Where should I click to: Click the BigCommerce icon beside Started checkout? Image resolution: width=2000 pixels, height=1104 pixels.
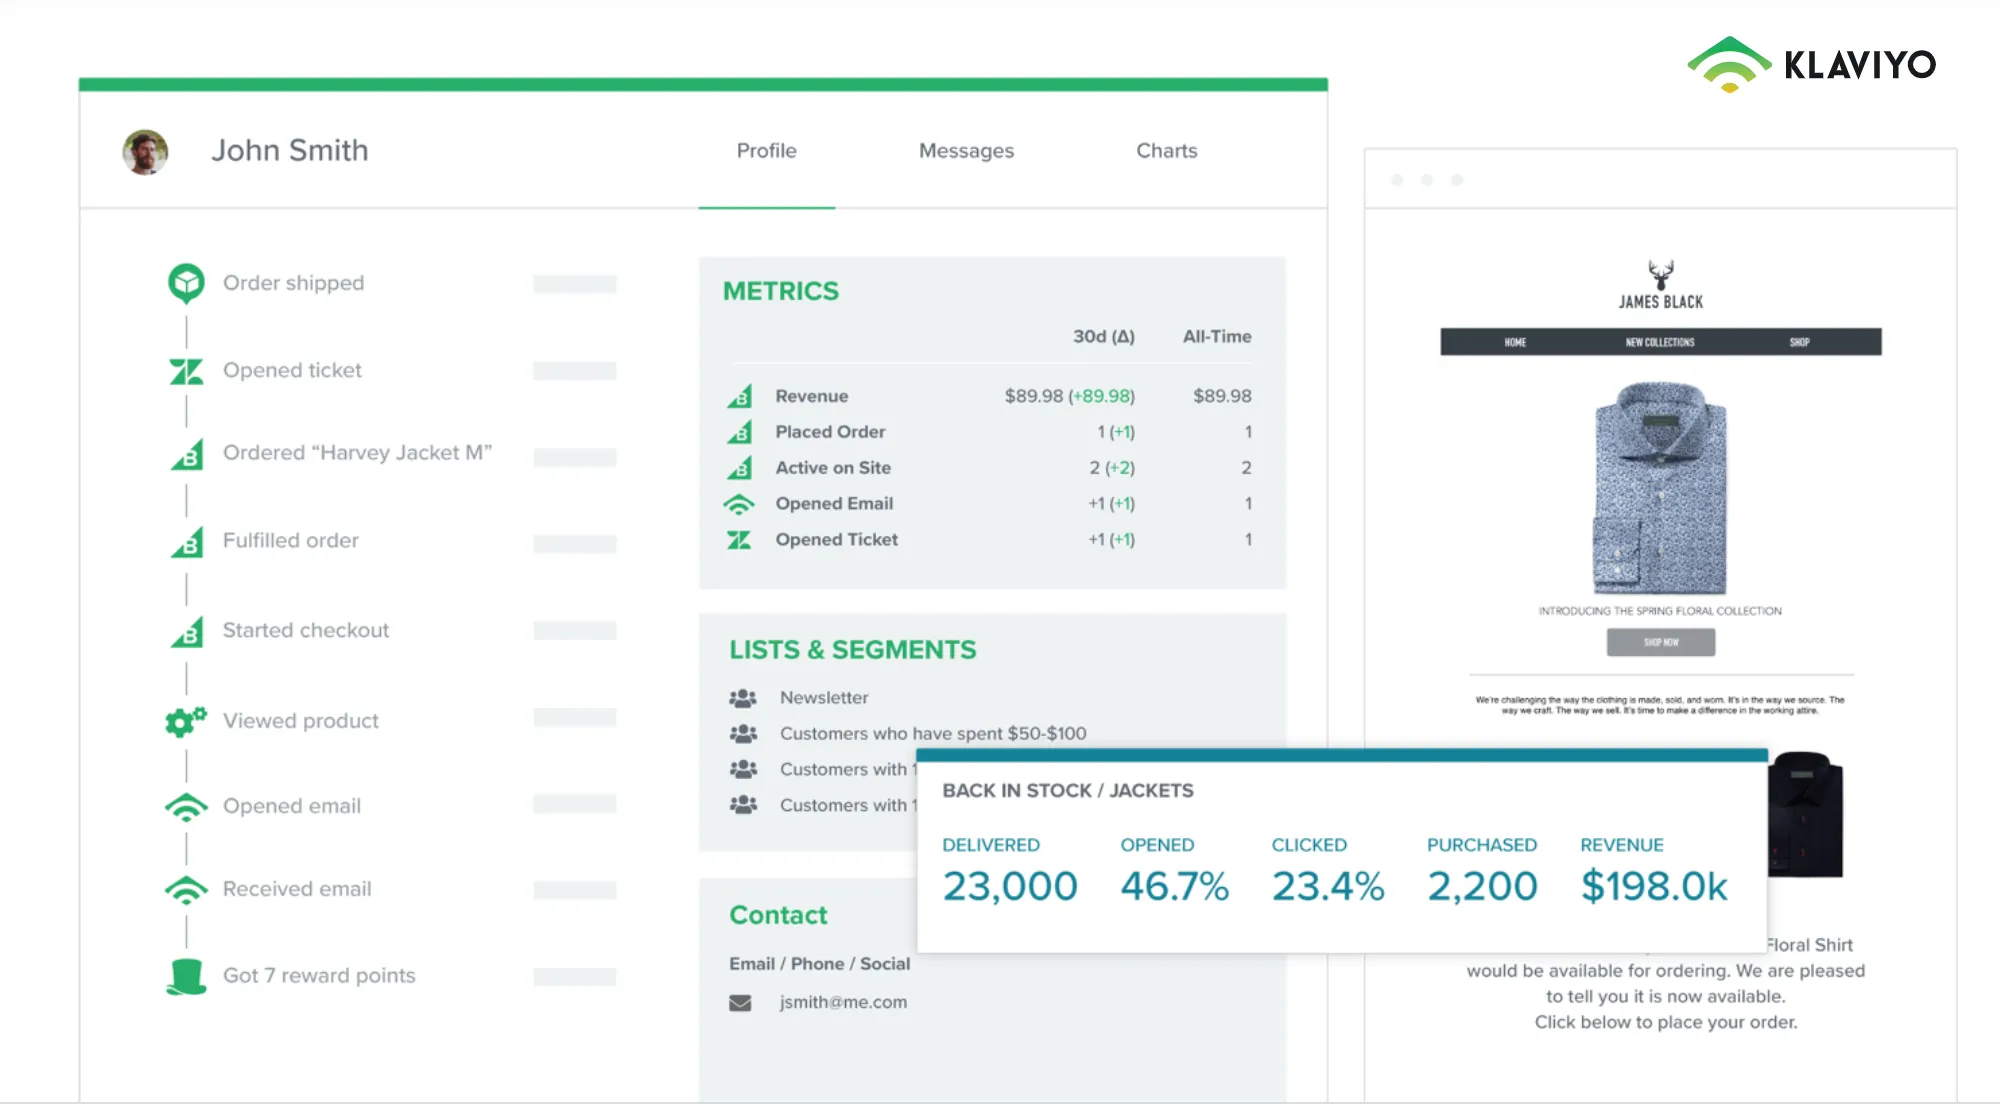188,632
